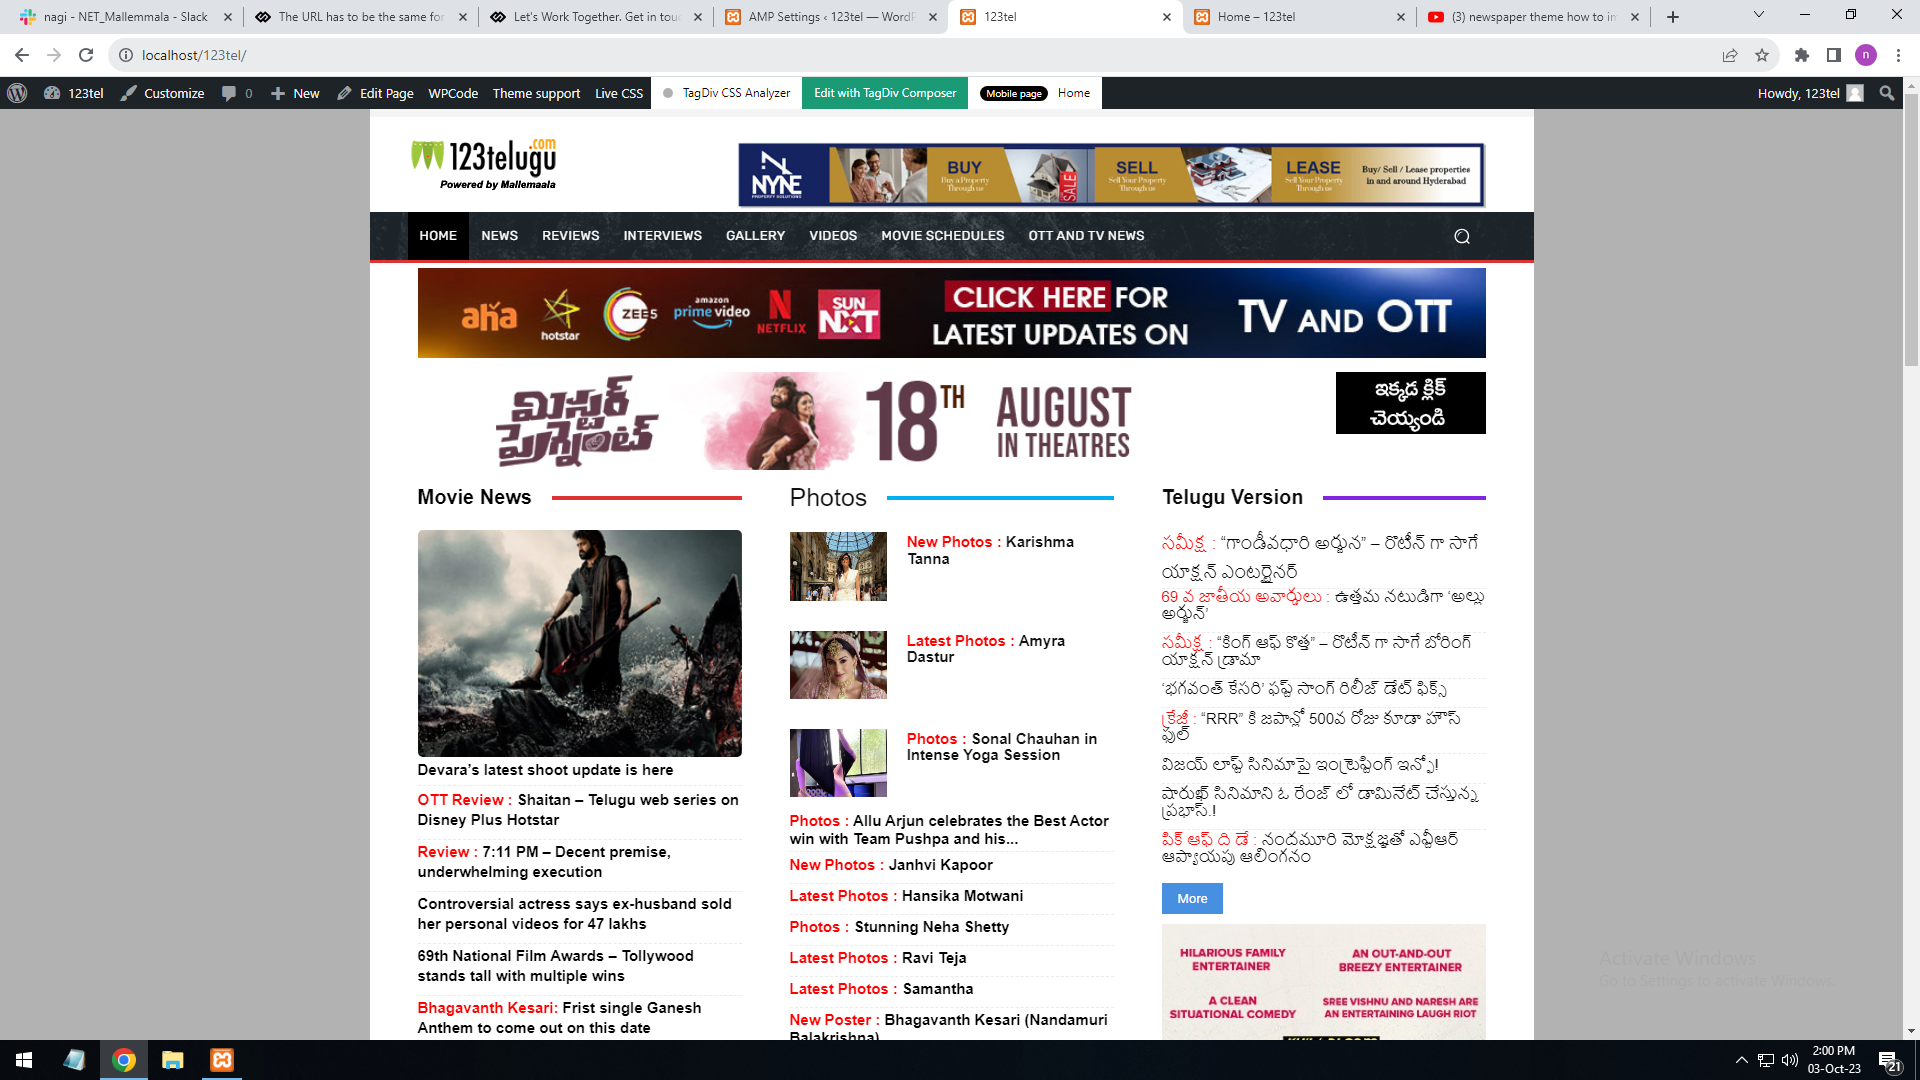This screenshot has height=1080, width=1920.
Task: Open a new browser tab
Action: pos(1673,17)
